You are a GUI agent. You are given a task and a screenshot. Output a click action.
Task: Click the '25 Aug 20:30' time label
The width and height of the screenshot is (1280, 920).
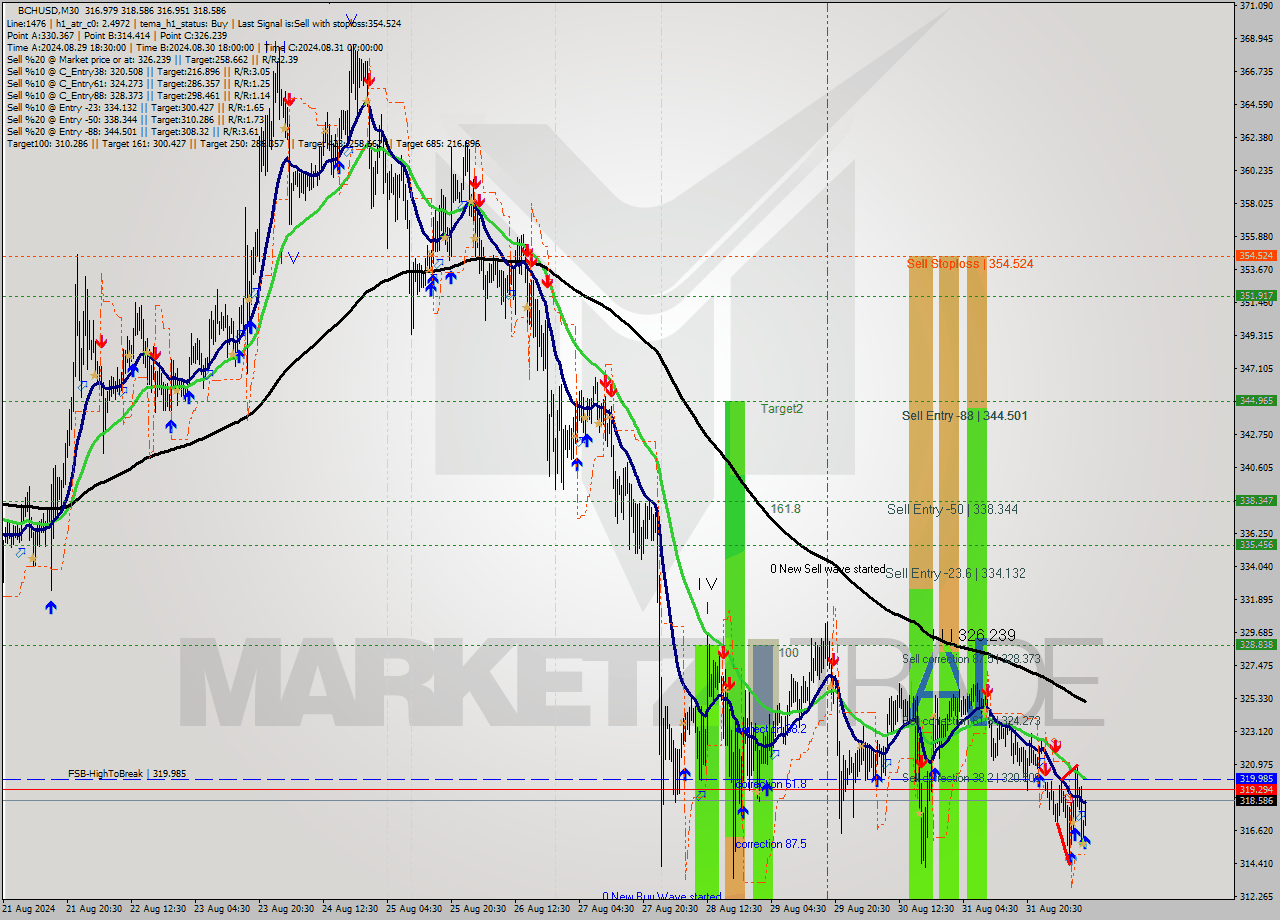pos(478,909)
